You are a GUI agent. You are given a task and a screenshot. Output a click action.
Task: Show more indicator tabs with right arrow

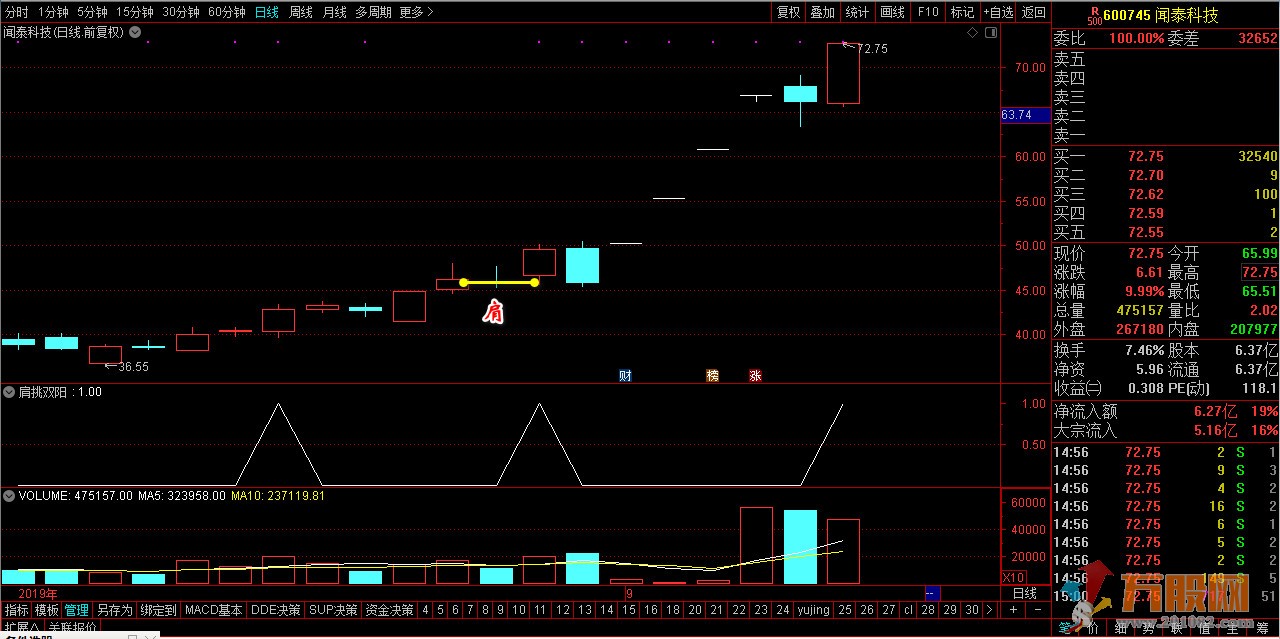989,609
